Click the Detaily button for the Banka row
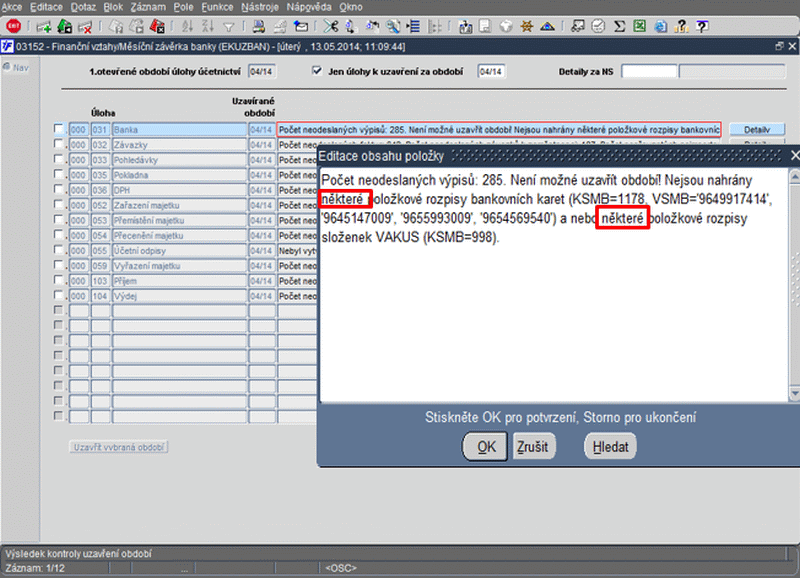 coord(757,130)
